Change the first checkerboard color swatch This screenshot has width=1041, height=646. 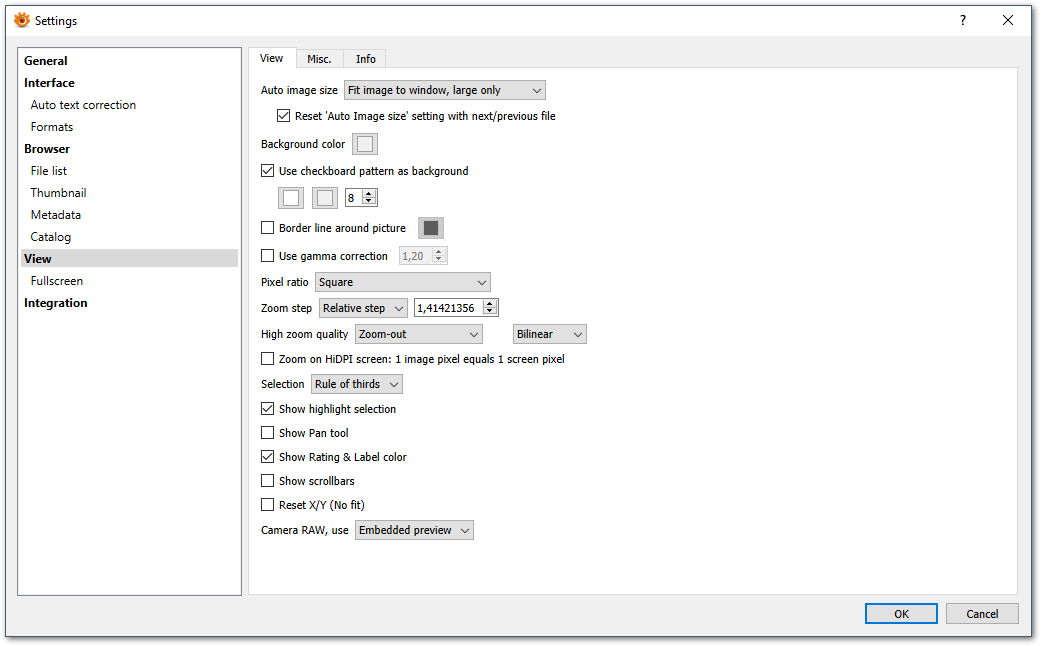pos(291,198)
